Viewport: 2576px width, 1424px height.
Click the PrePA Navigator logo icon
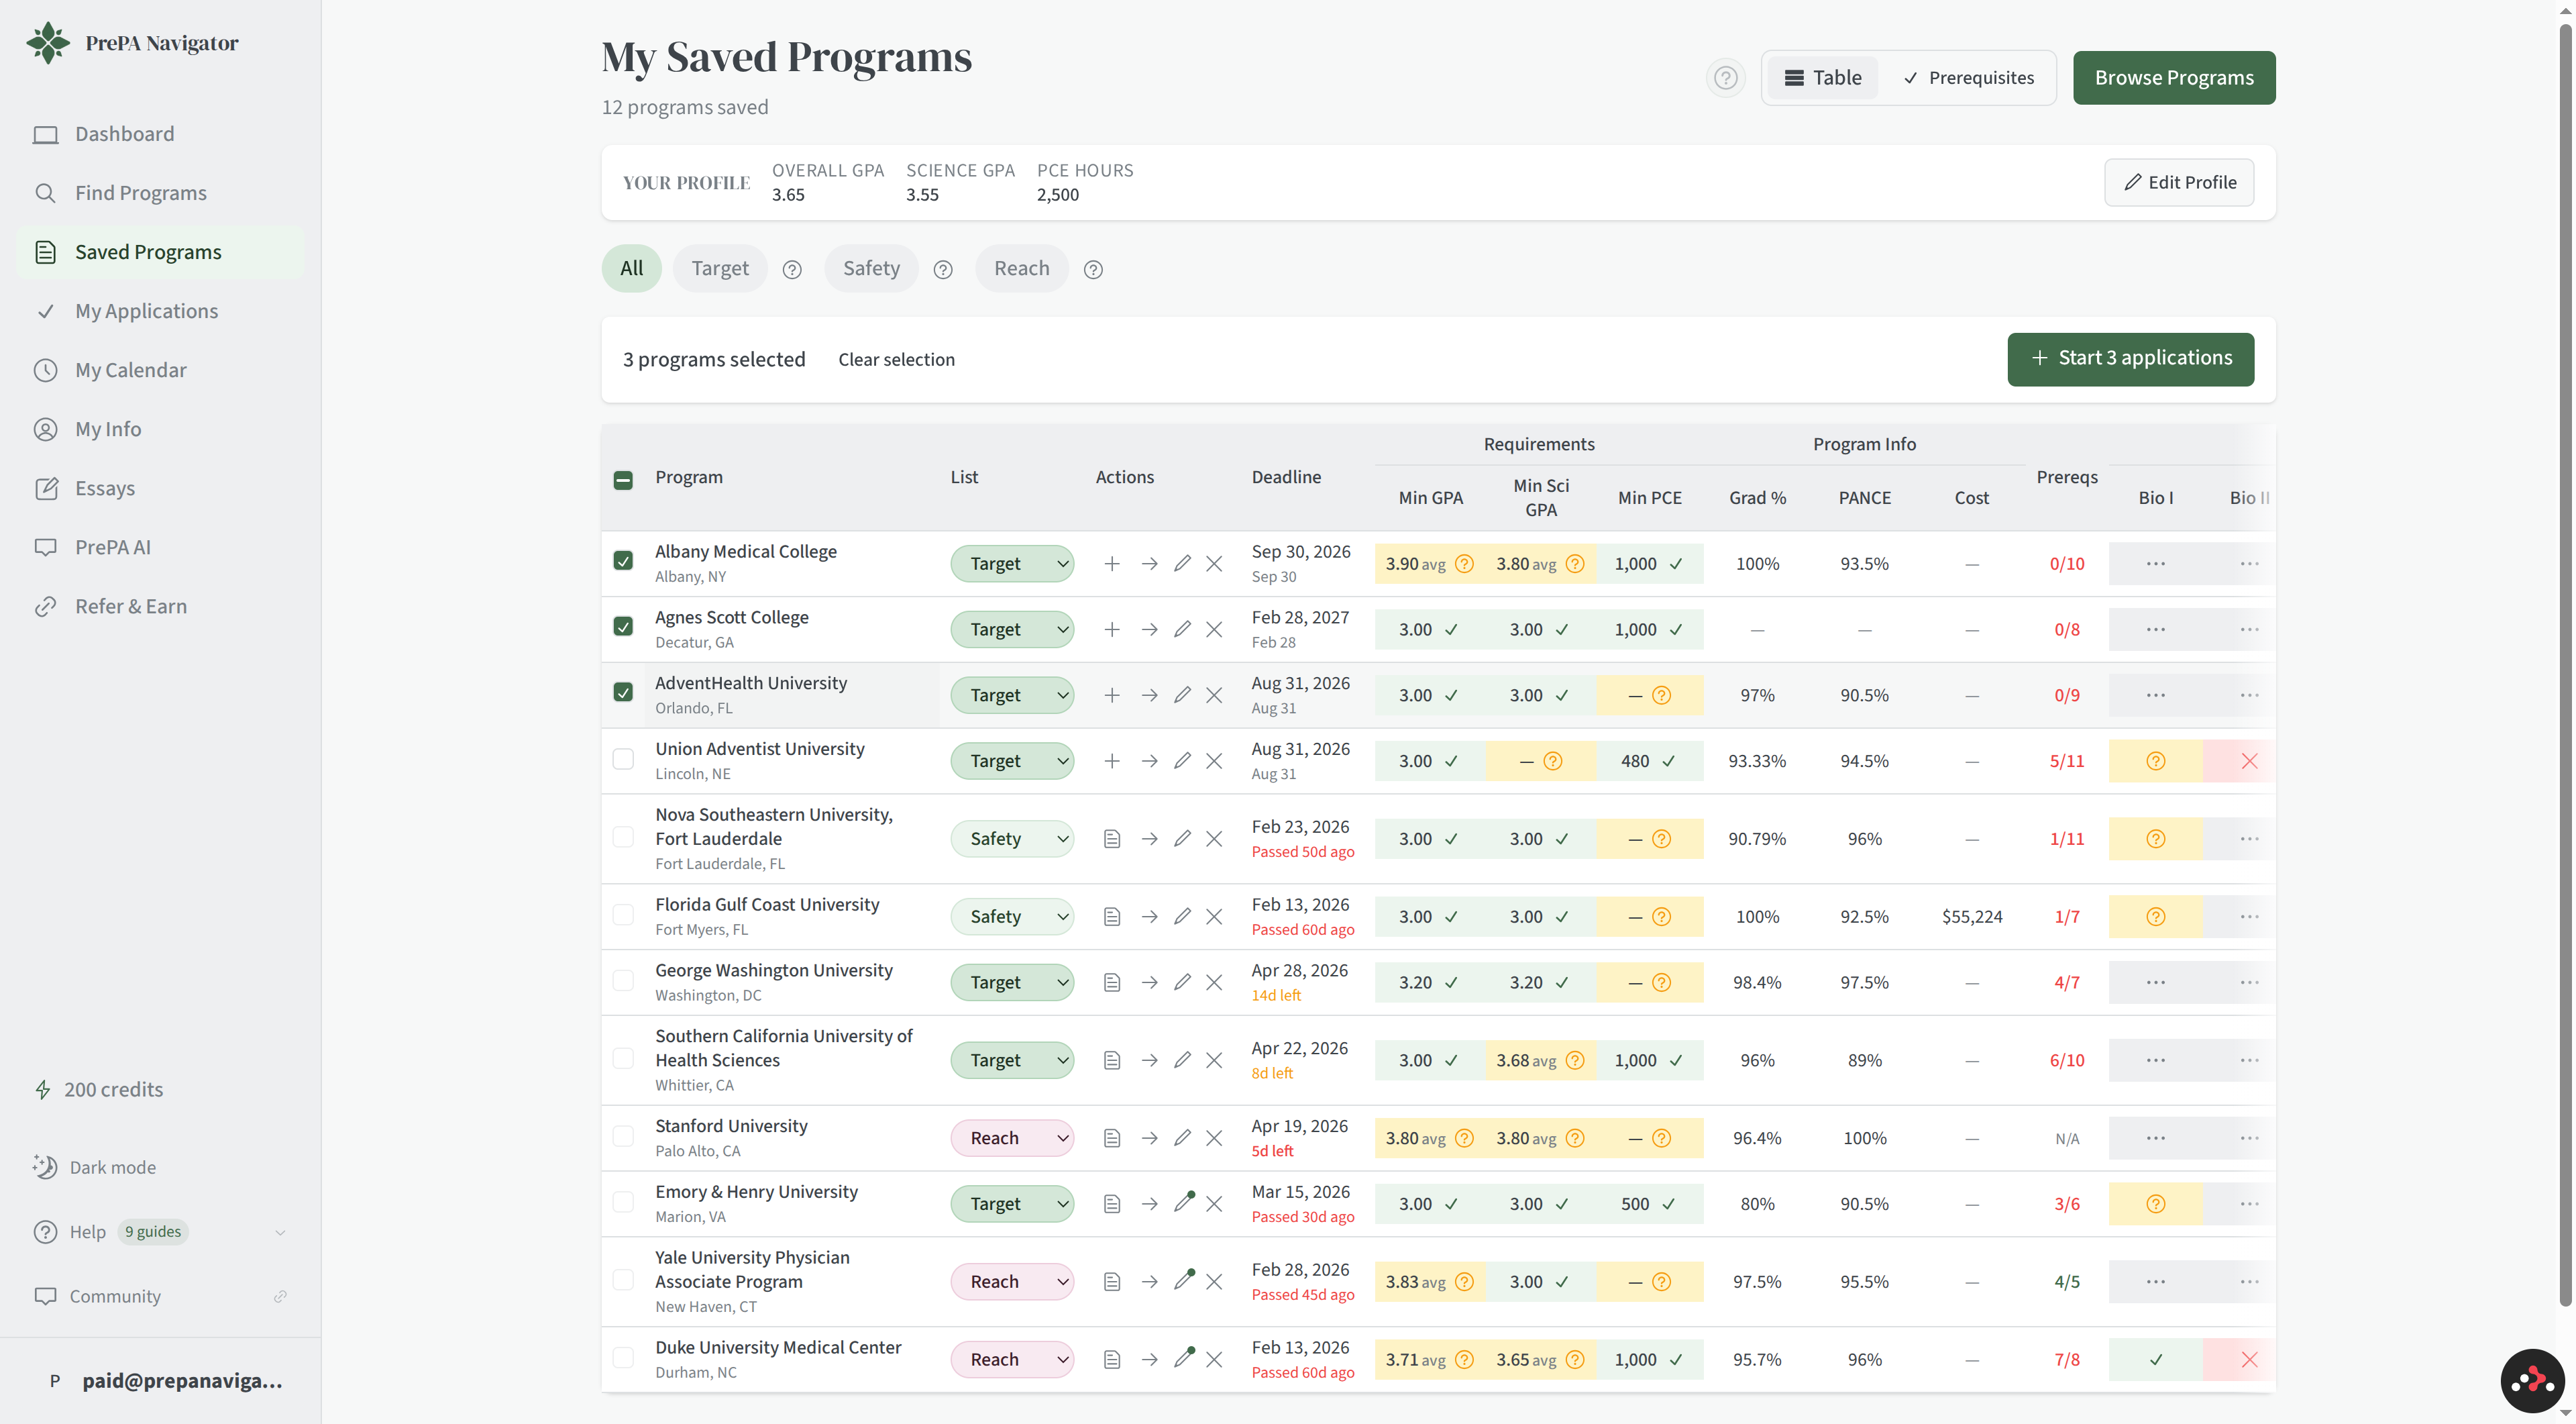(x=48, y=43)
